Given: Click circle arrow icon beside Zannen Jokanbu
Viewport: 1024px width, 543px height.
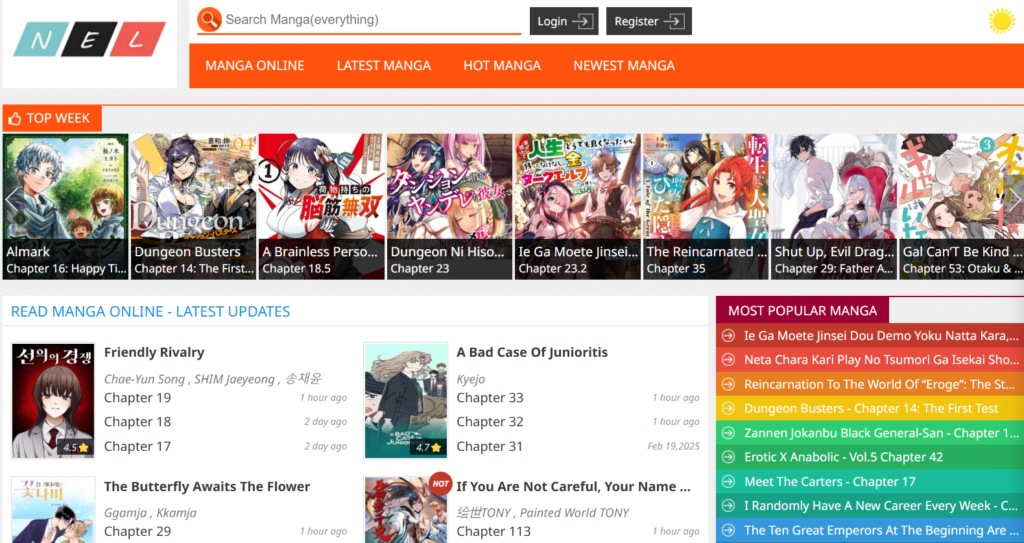Looking at the screenshot, I should click(x=728, y=433).
